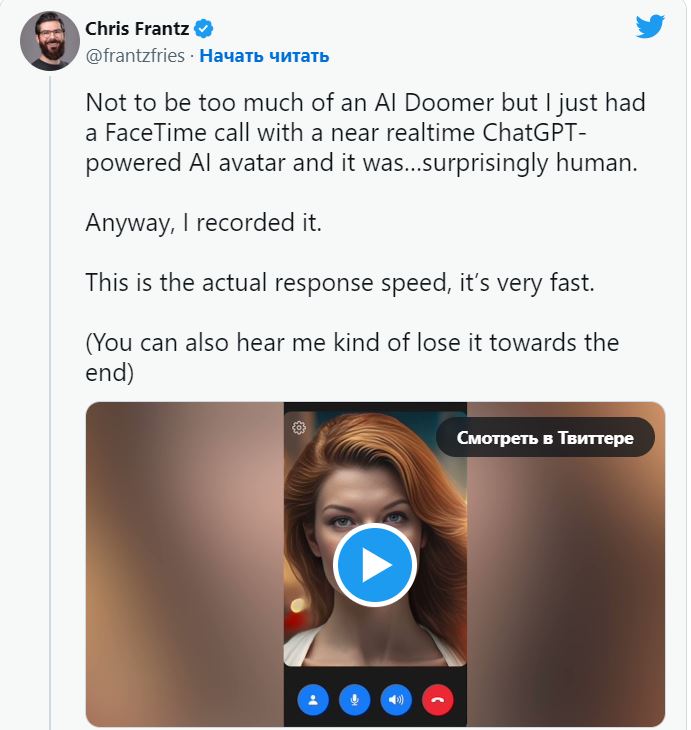End the call with red hang-up button
Screen dimensions: 691x730
click(x=438, y=699)
